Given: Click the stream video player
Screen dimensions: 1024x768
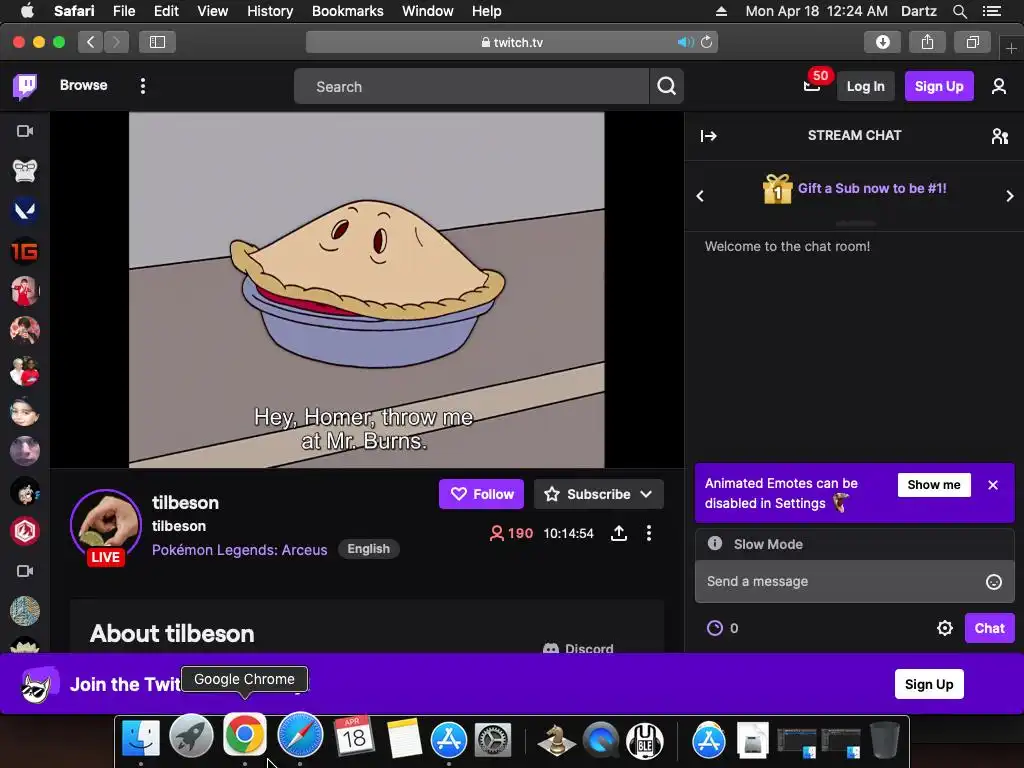Looking at the screenshot, I should click(366, 290).
